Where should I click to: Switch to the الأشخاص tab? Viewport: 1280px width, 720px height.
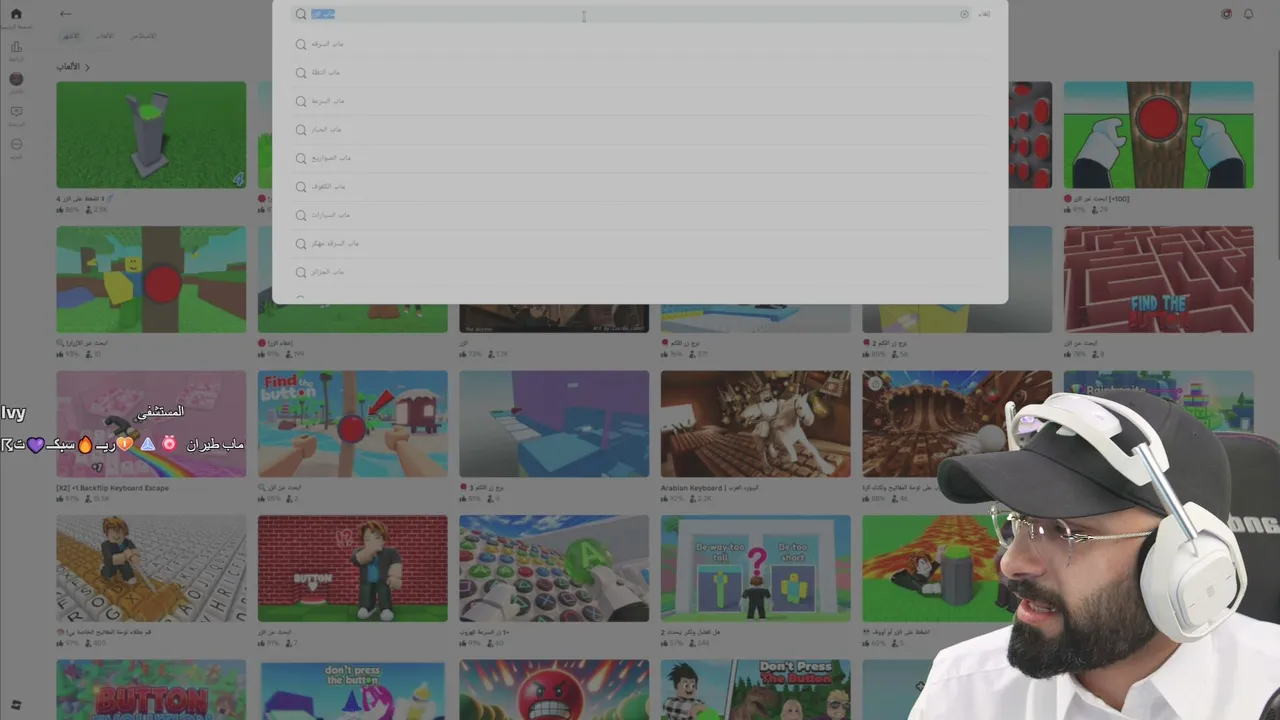143,36
